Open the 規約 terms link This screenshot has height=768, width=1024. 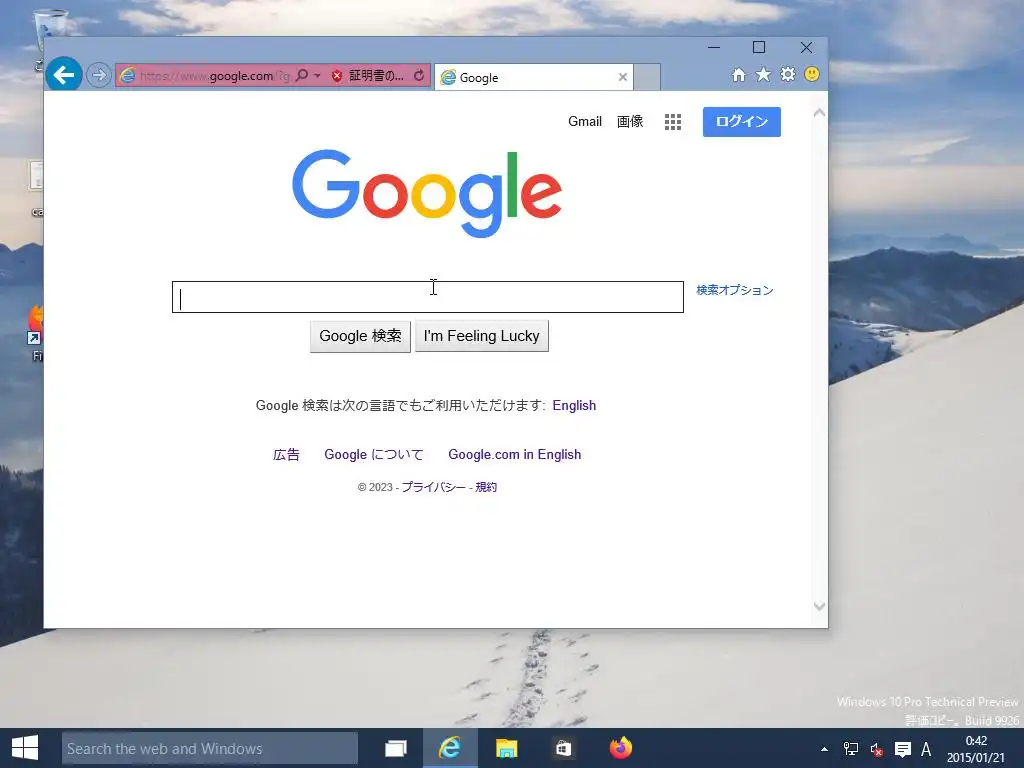(x=486, y=487)
